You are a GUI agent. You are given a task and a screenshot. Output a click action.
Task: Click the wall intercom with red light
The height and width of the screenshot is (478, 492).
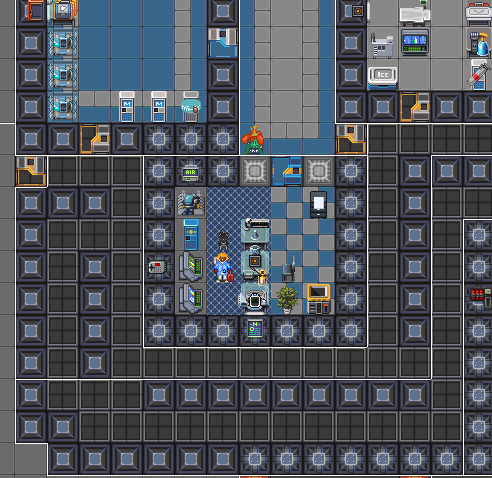click(x=157, y=267)
